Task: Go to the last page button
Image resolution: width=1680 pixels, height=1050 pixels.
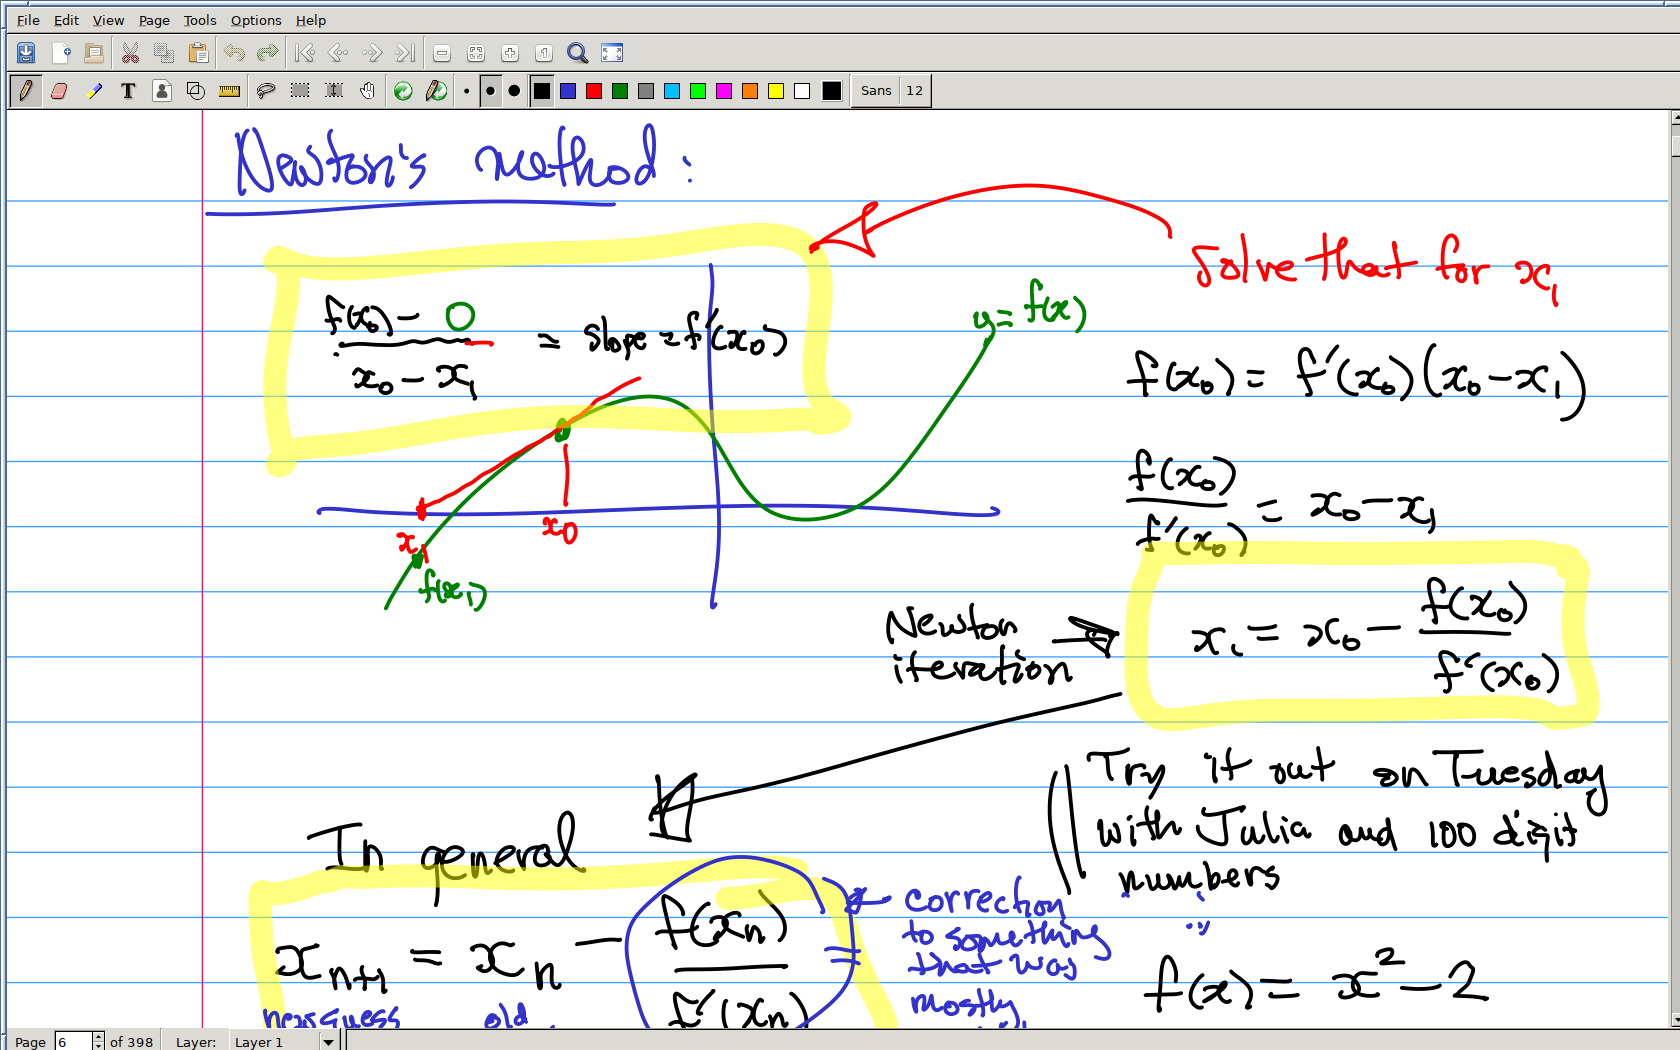Action: [x=405, y=53]
